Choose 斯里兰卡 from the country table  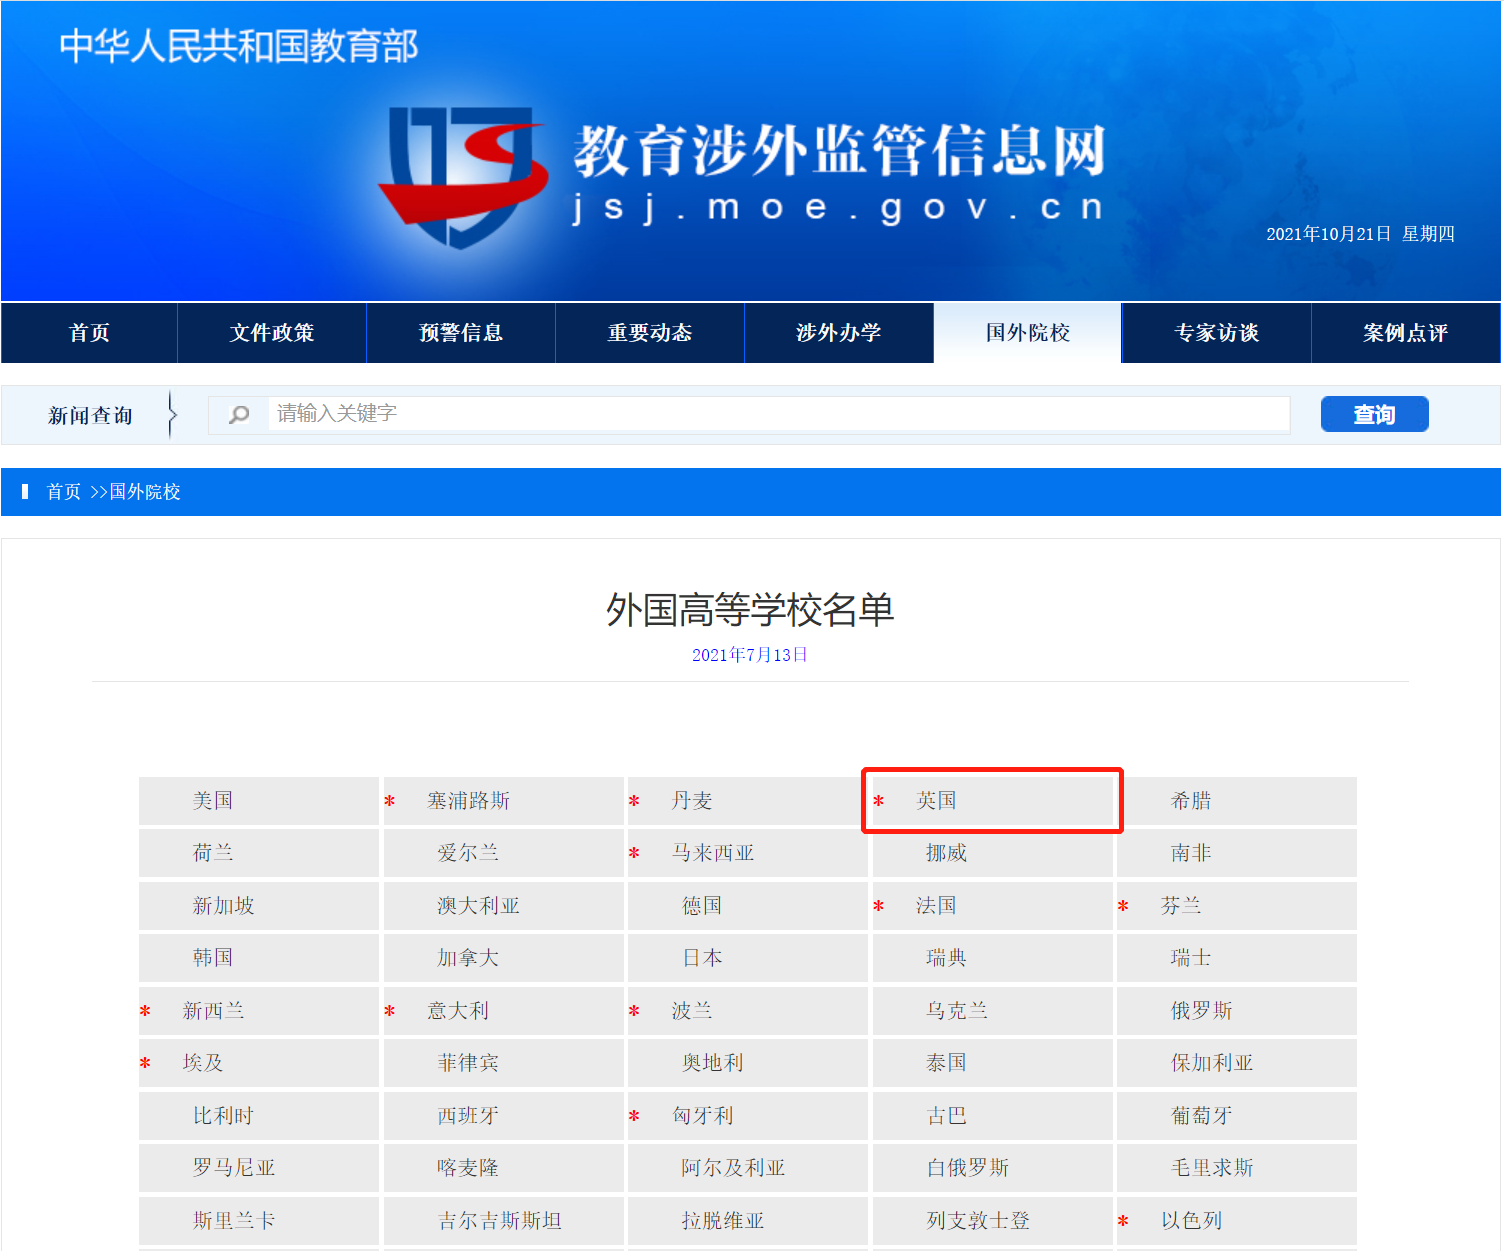coord(234,1221)
